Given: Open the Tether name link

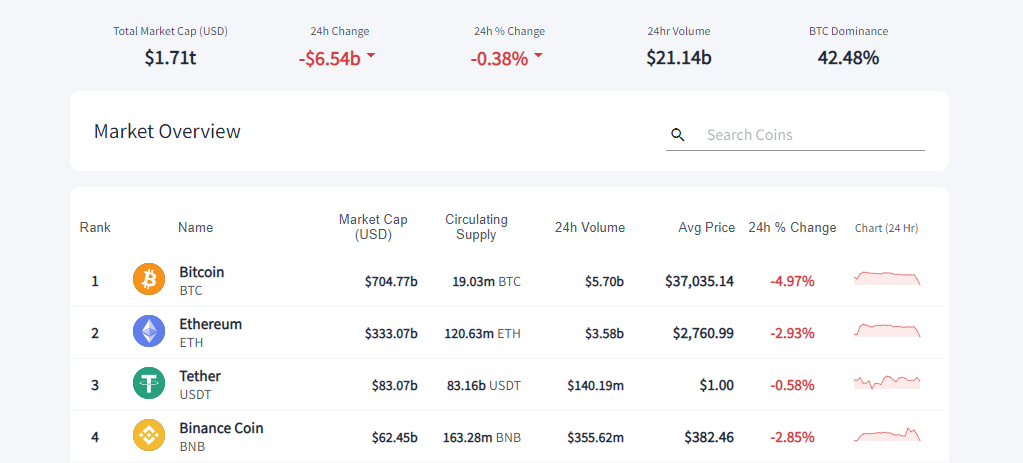Looking at the screenshot, I should coord(200,376).
